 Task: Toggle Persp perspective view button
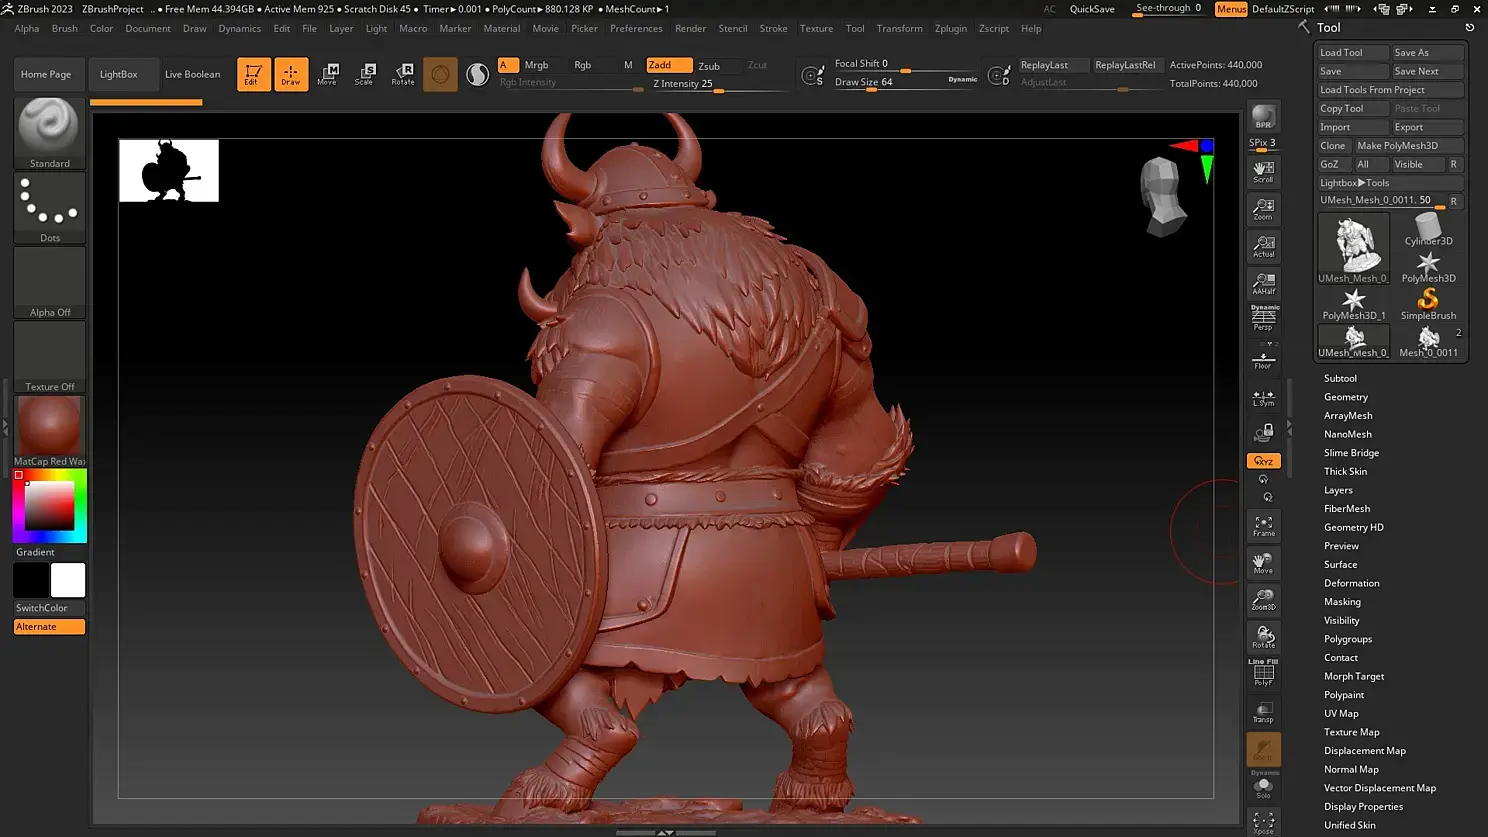(1264, 319)
